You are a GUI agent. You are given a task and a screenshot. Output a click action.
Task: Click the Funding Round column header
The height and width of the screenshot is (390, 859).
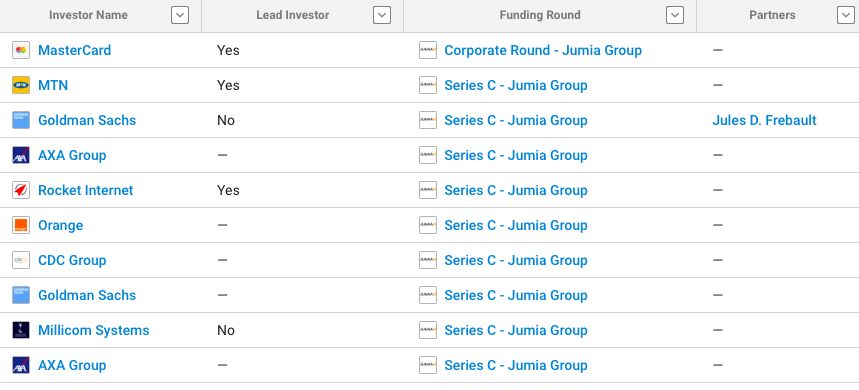(540, 15)
